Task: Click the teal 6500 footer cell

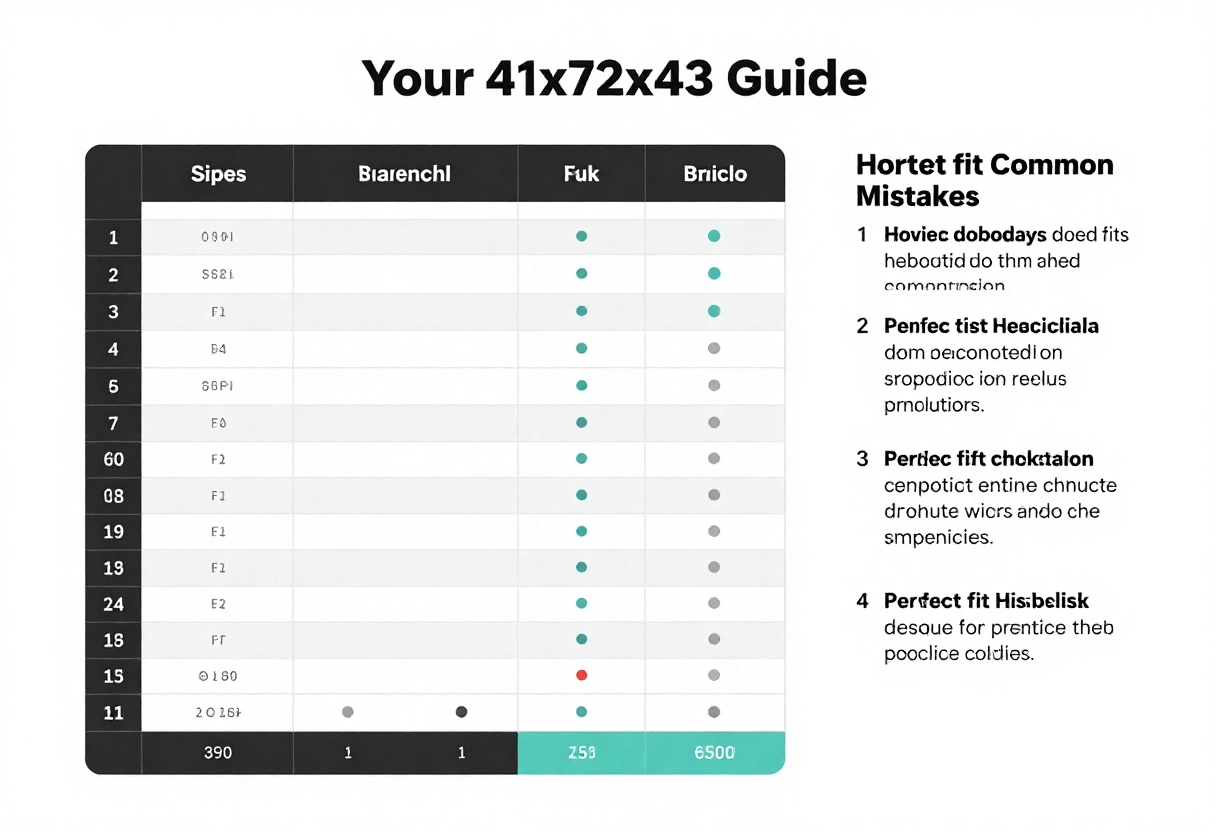Action: pyautogui.click(x=715, y=753)
